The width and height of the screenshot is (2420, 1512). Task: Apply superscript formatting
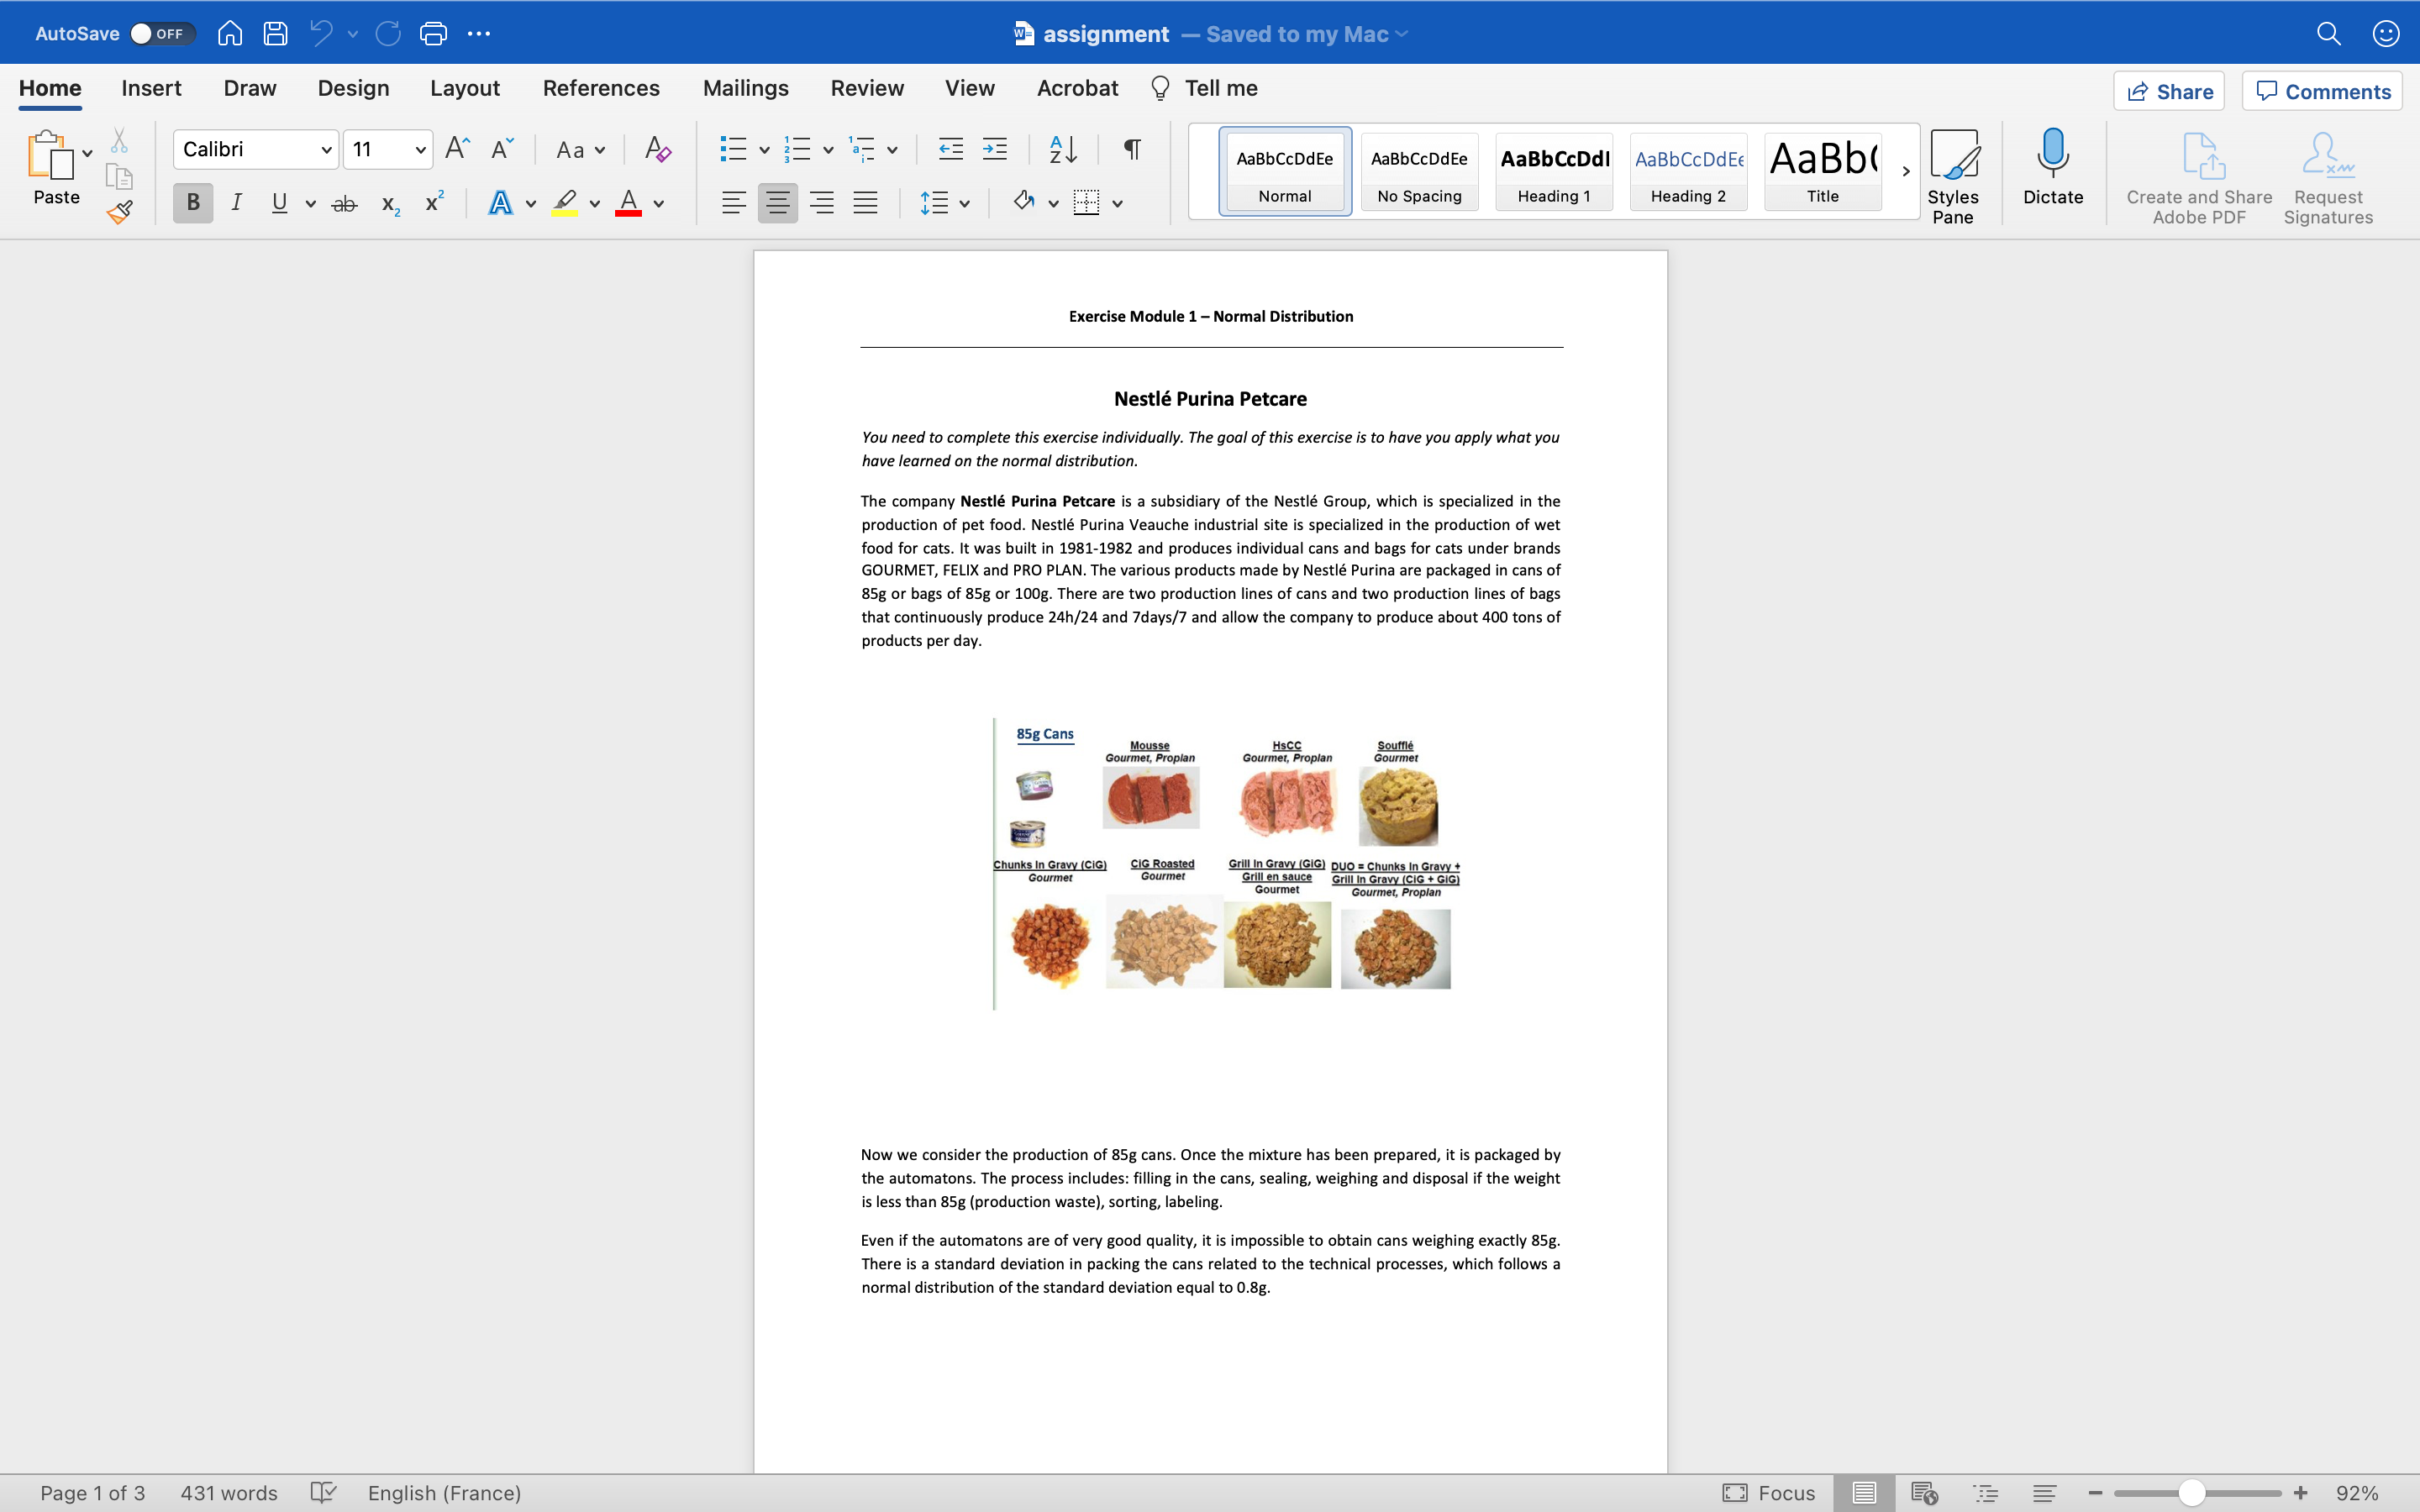pyautogui.click(x=432, y=202)
